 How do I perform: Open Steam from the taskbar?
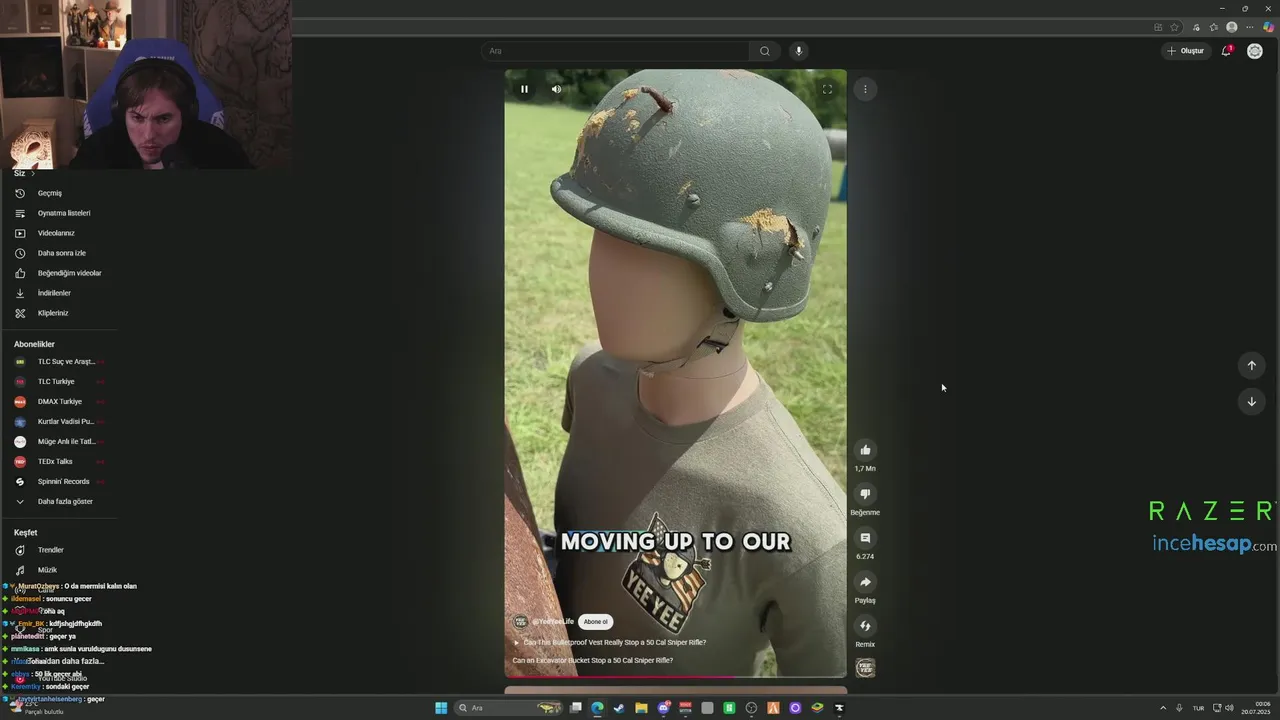tap(619, 708)
